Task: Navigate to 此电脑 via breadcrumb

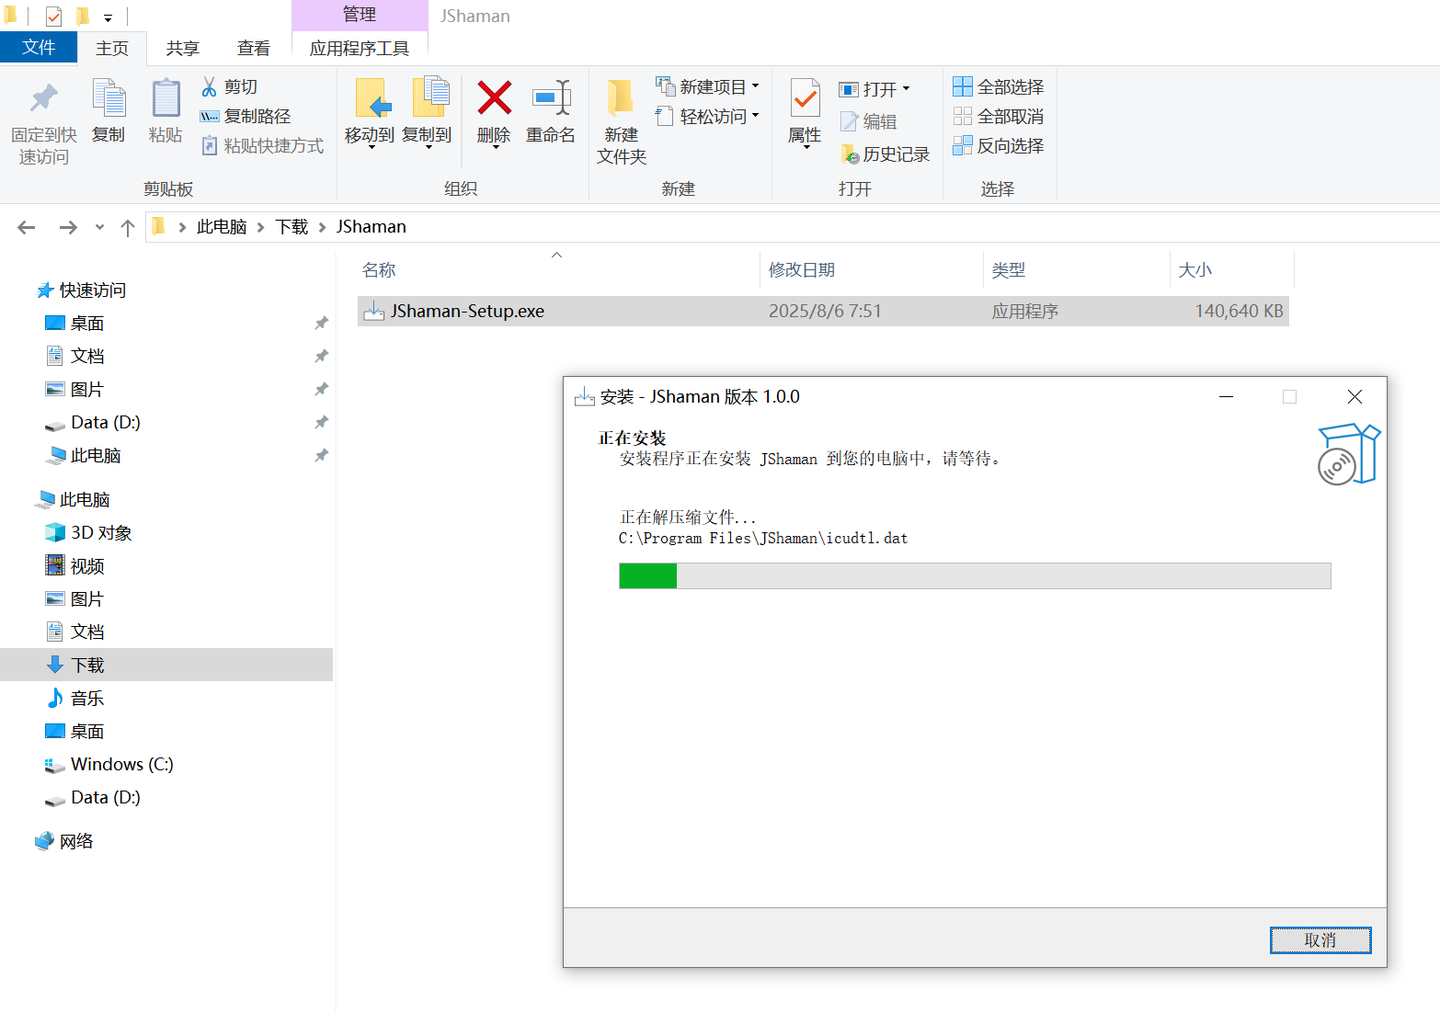Action: pyautogui.click(x=221, y=226)
